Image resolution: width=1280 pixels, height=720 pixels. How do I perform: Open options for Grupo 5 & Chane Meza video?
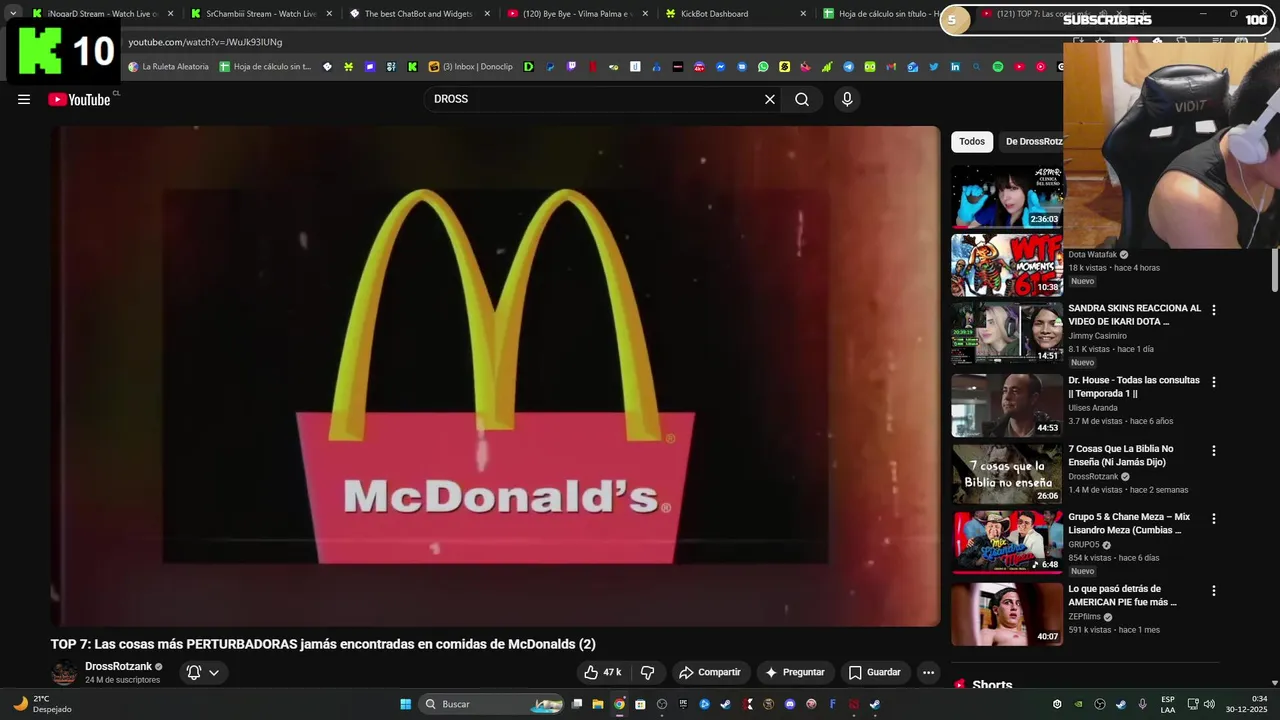click(x=1214, y=519)
